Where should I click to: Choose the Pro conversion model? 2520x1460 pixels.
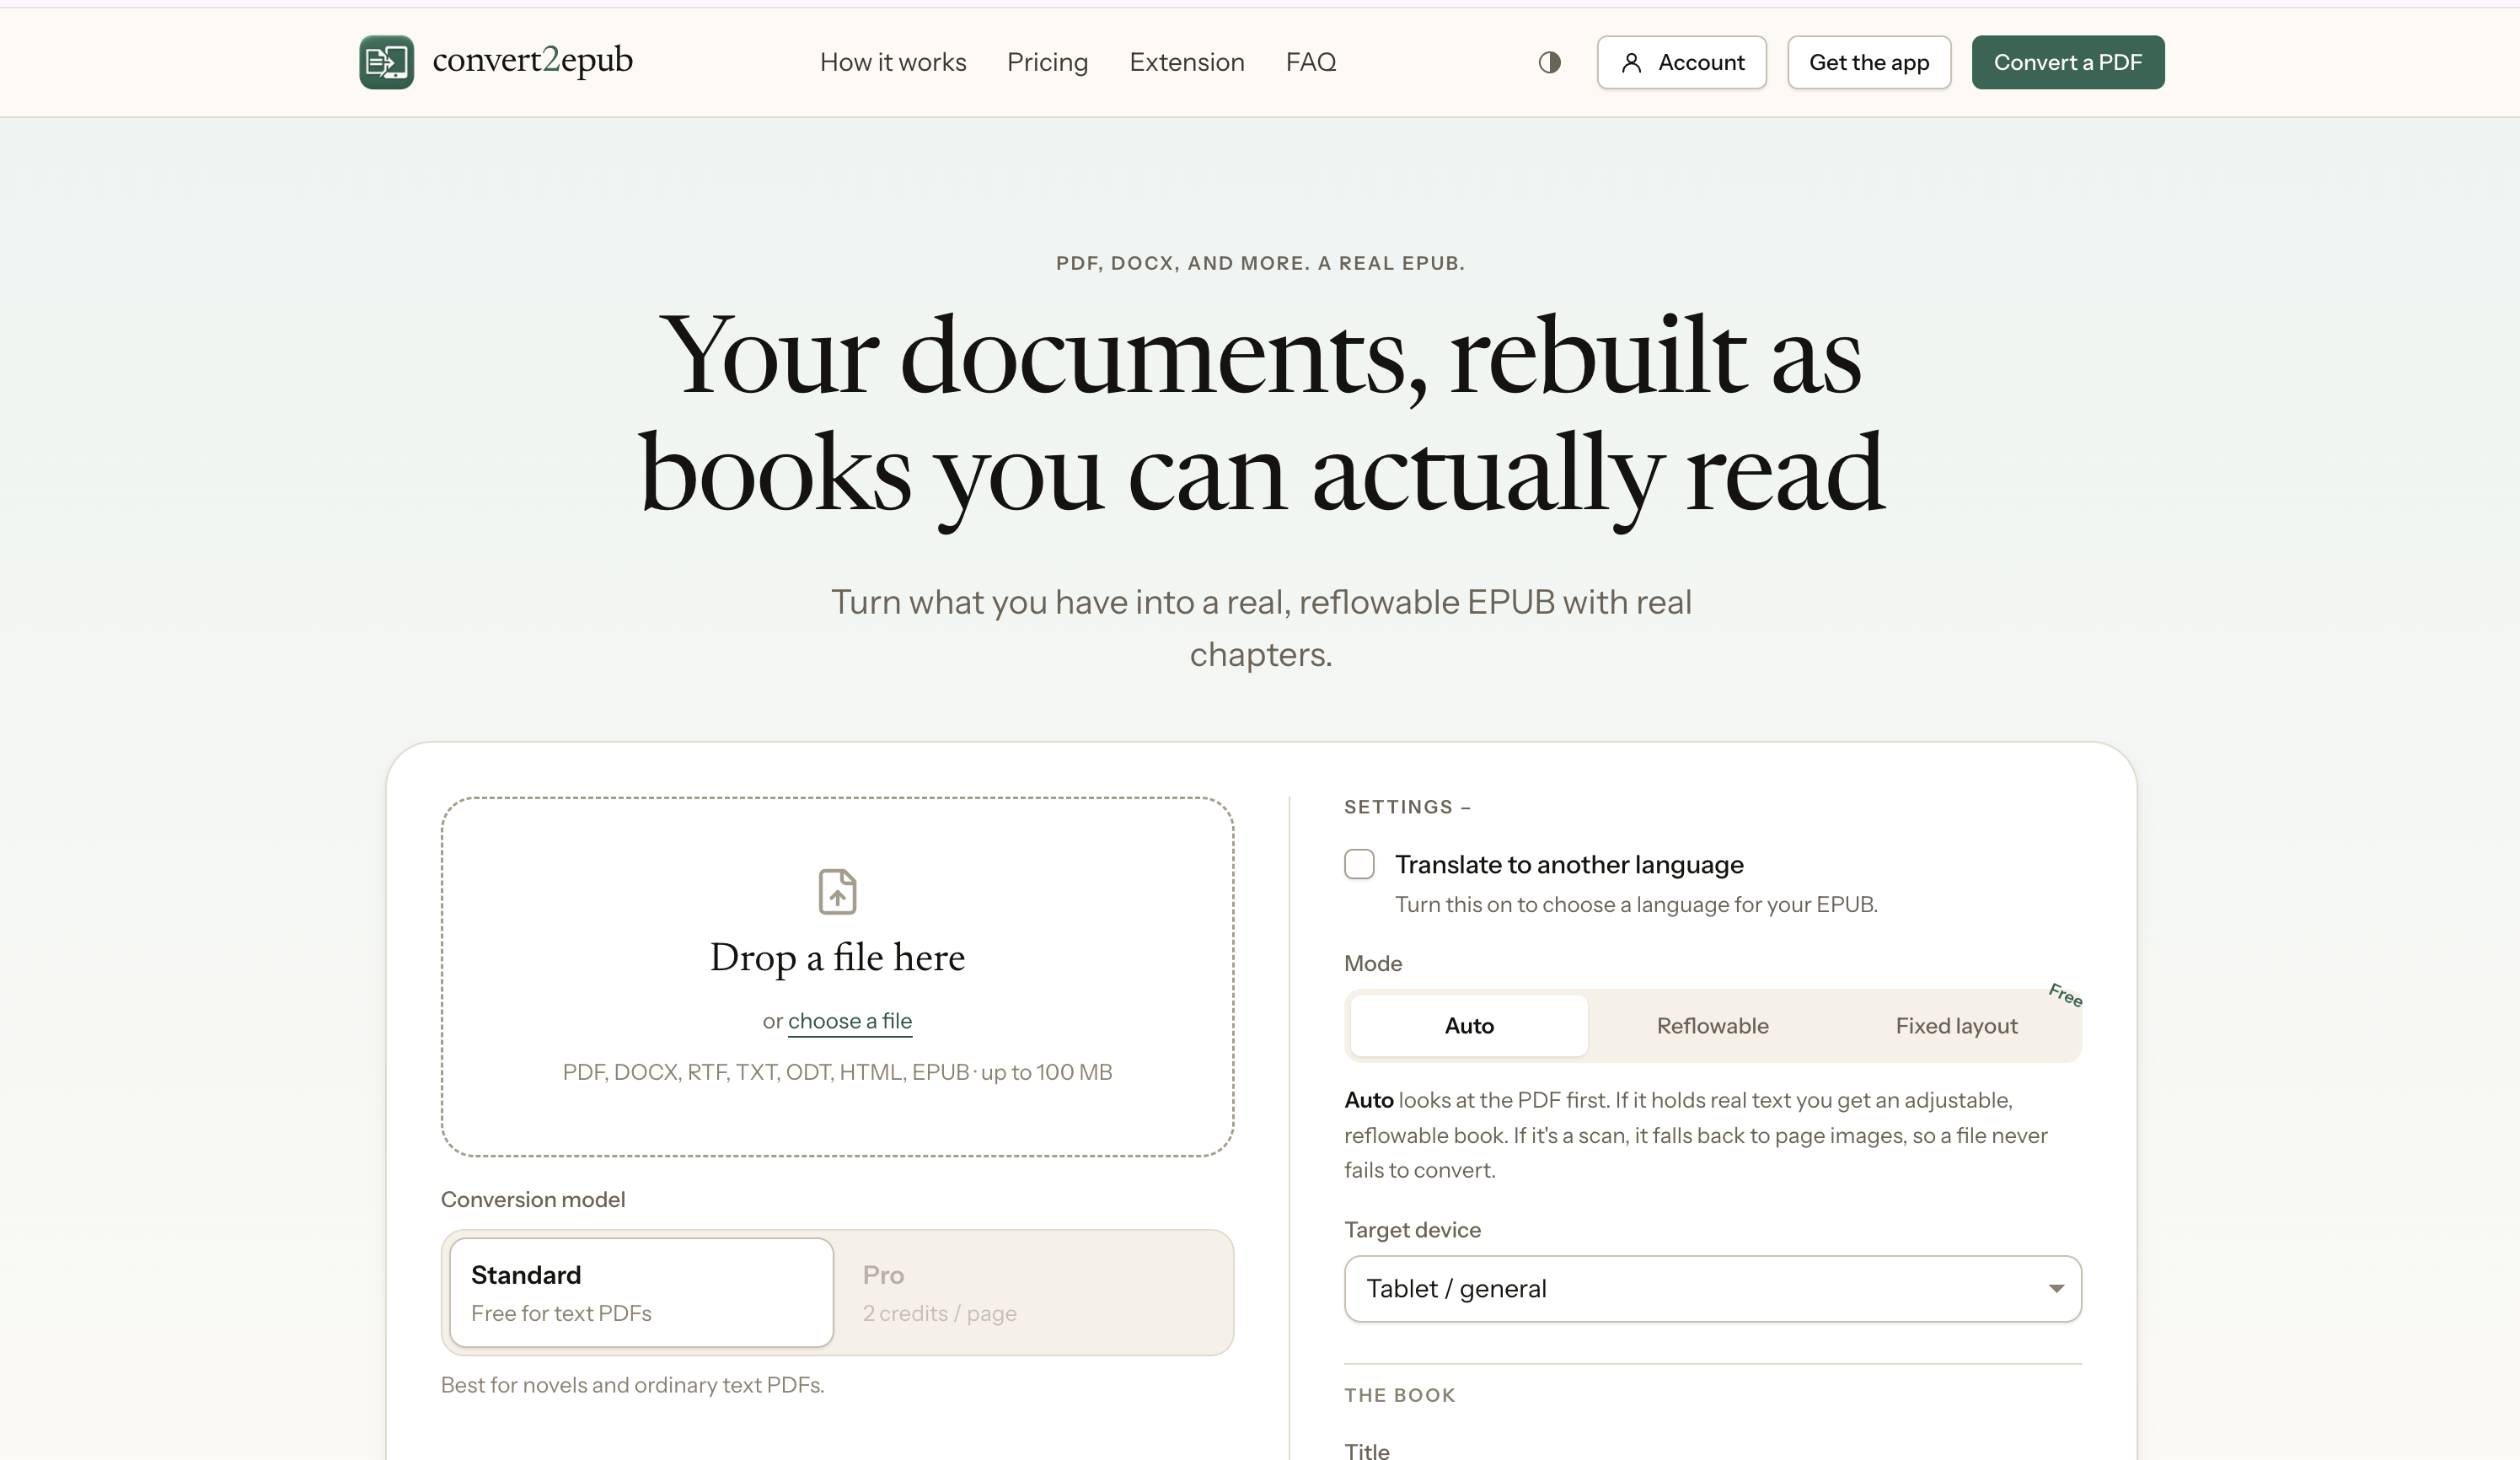(x=1034, y=1292)
